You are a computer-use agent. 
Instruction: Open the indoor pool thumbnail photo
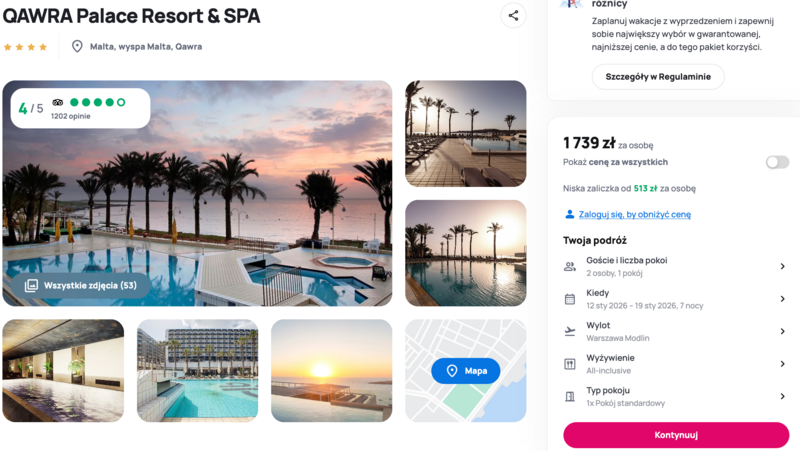pyautogui.click(x=63, y=370)
